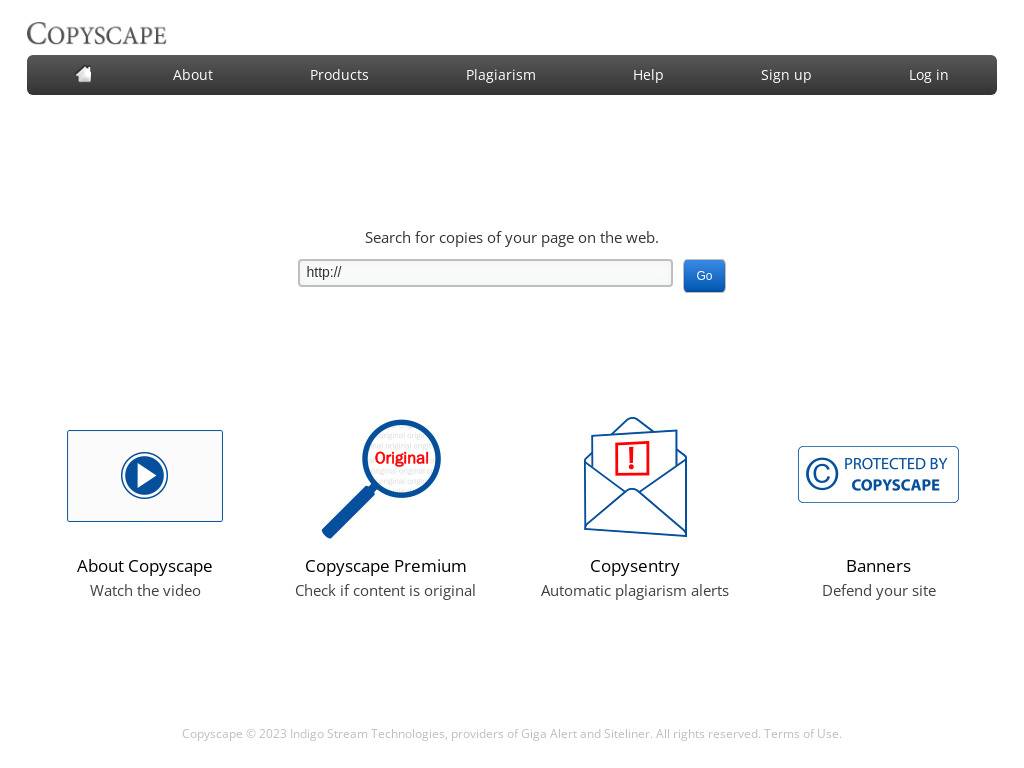The width and height of the screenshot is (1024, 768).
Task: Click the URL input field
Action: pos(485,272)
